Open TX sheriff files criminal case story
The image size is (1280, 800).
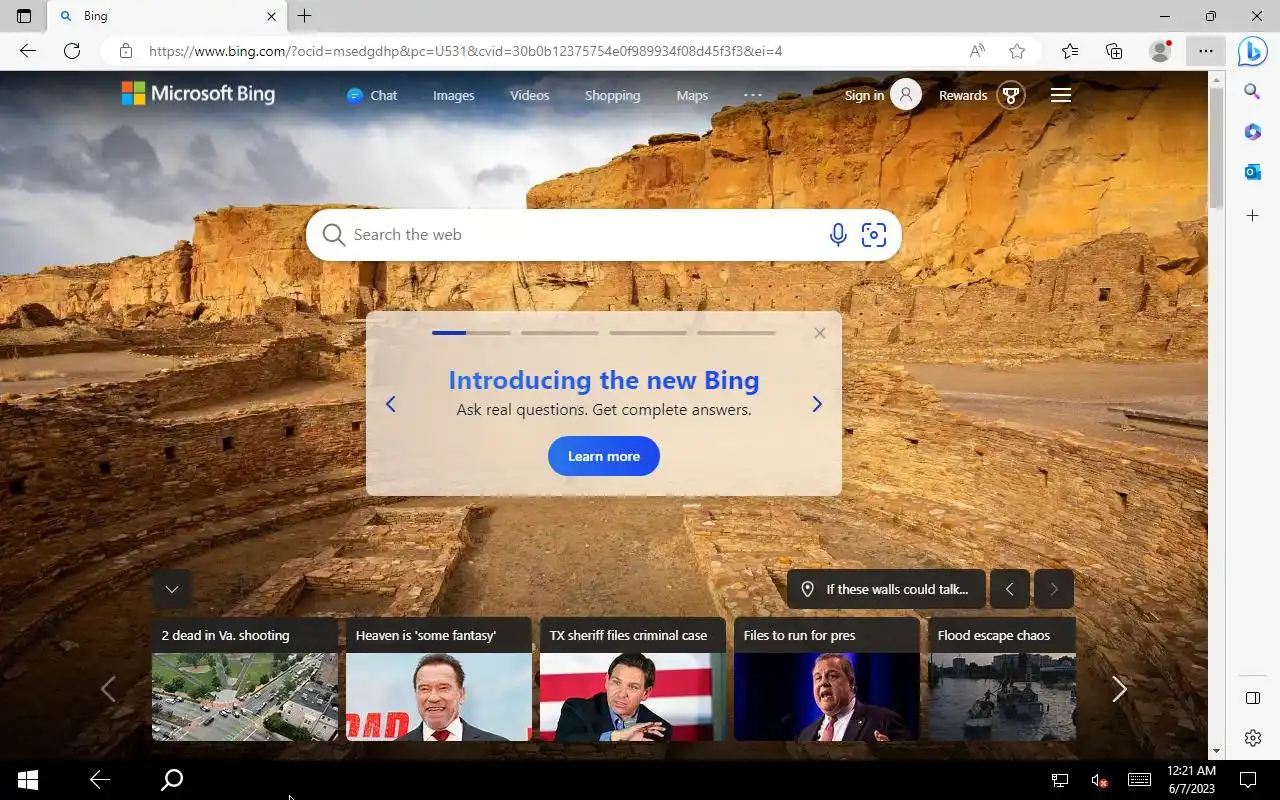coord(633,679)
